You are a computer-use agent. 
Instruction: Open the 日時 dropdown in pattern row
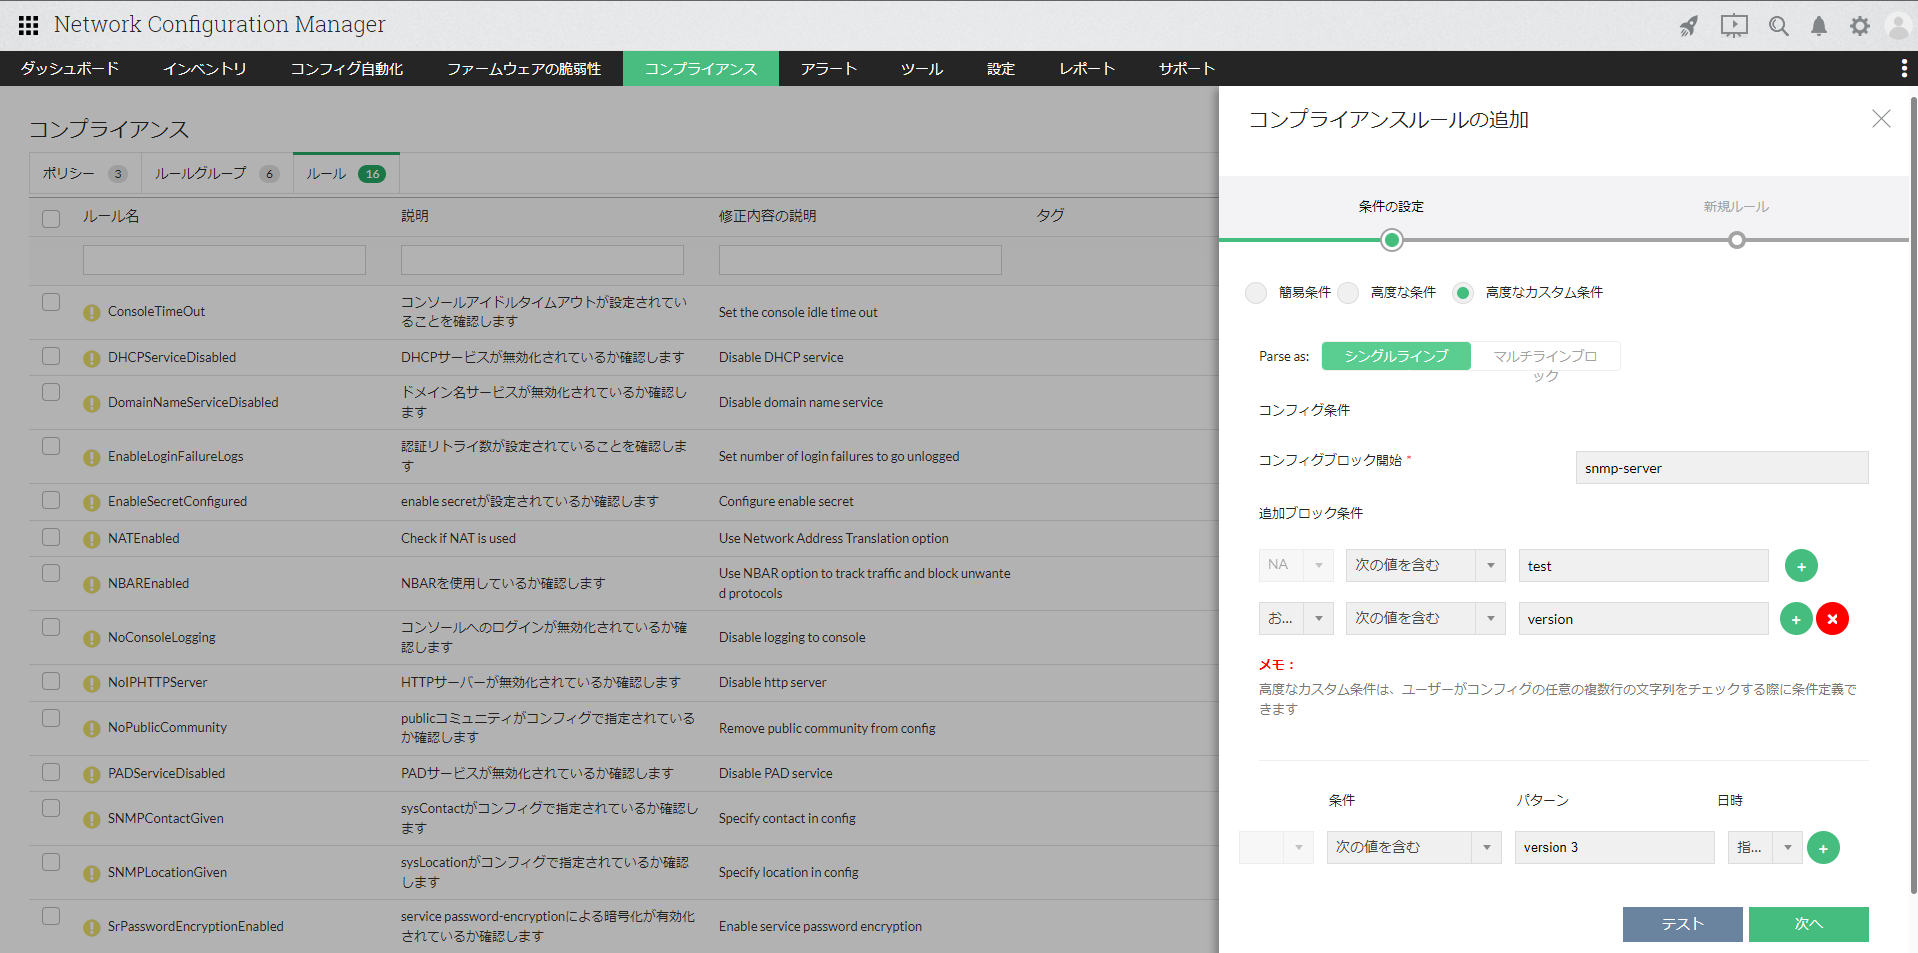pos(1764,847)
